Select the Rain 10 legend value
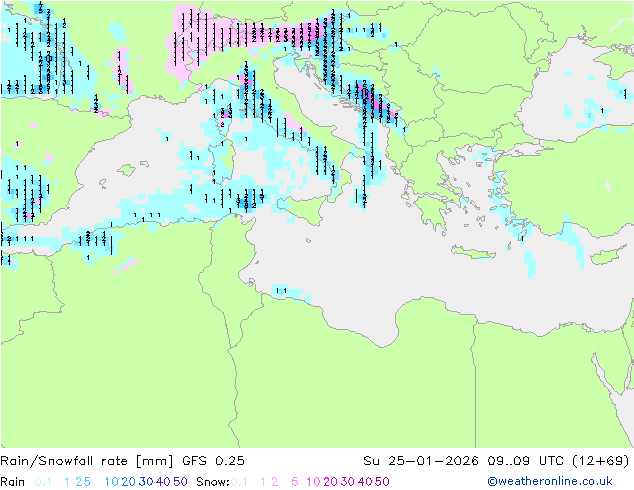Screen dimensions: 634x490 [111, 482]
